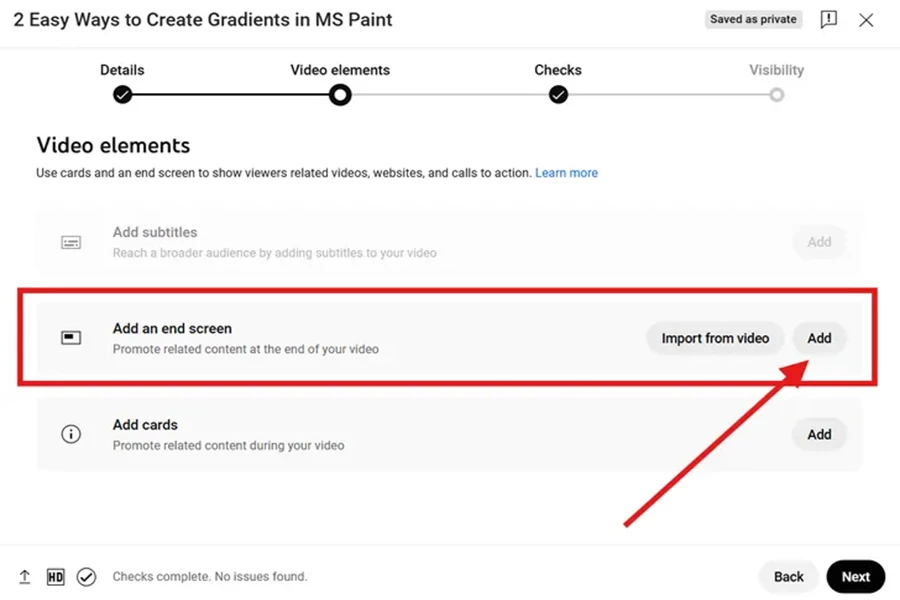Click the subtitles icon
Screen dimensions: 900x600
71,242
